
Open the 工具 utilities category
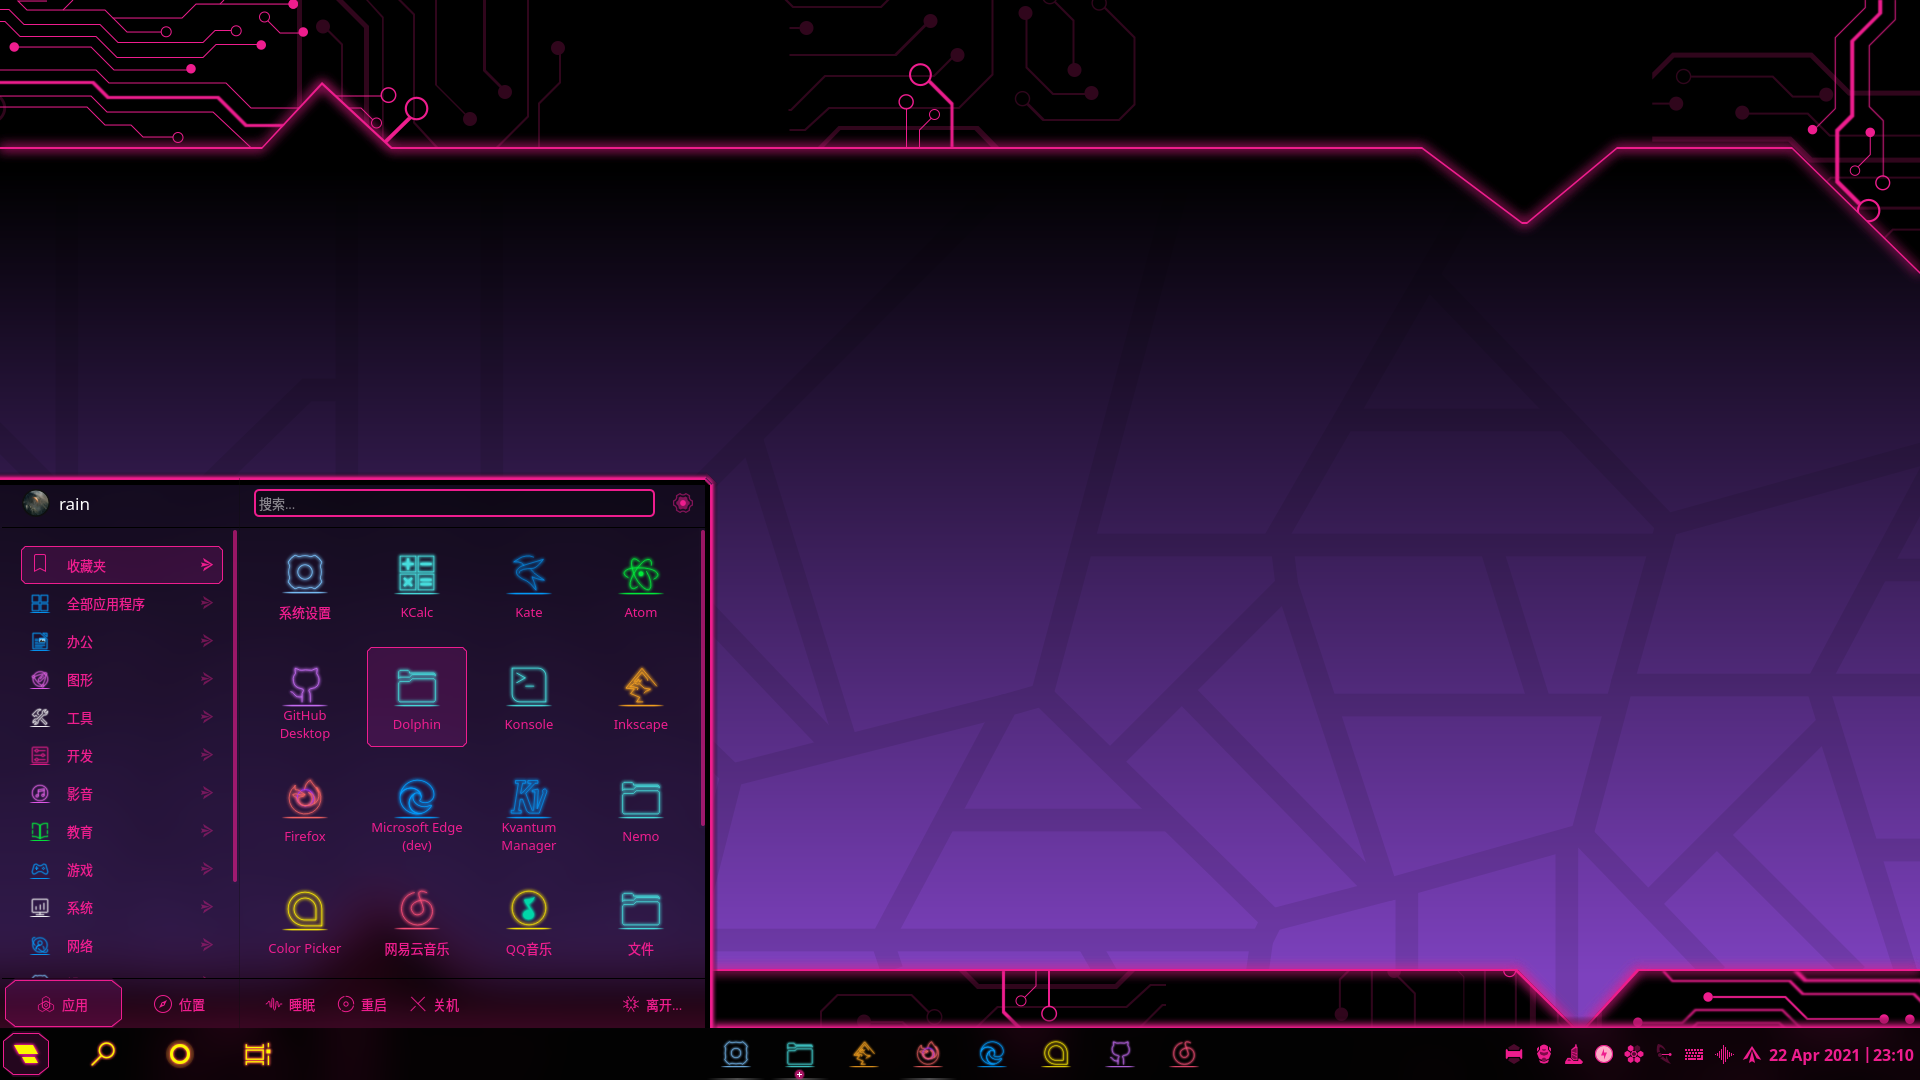122,717
